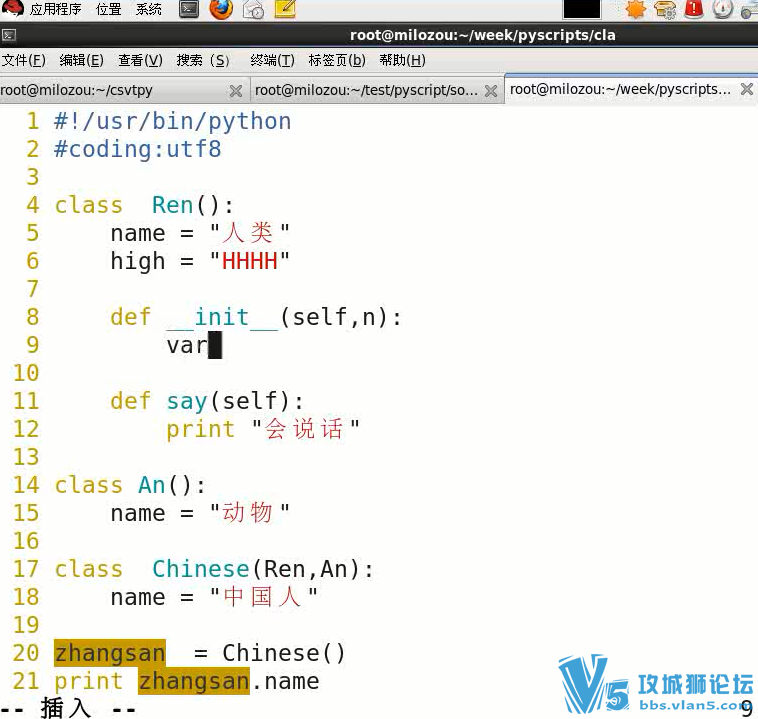Click the #coding:utf8 line
The width and height of the screenshot is (758, 719).
tap(138, 149)
